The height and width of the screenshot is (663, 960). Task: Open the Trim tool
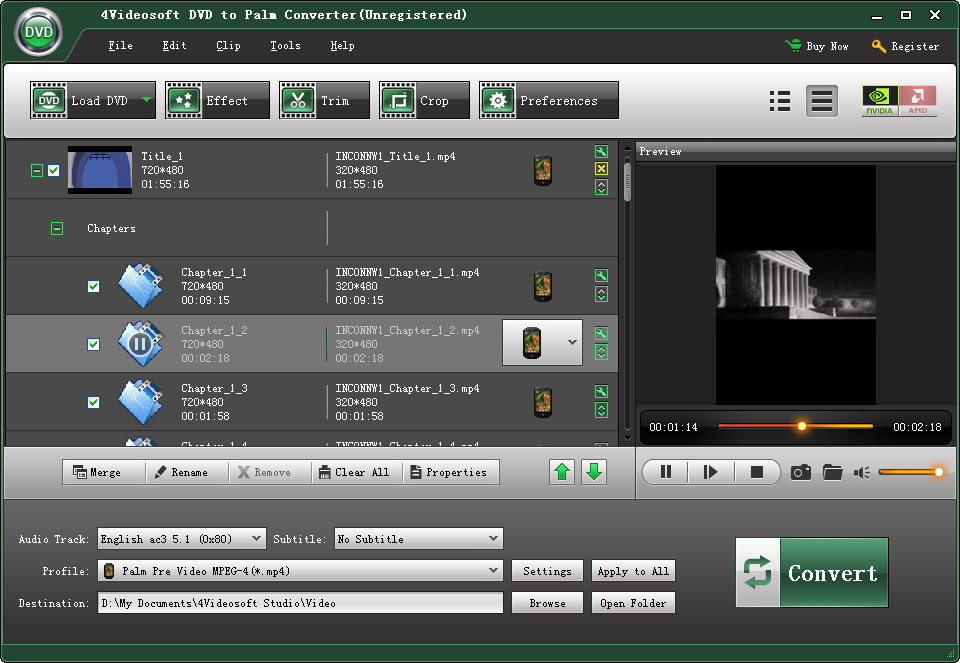[324, 100]
